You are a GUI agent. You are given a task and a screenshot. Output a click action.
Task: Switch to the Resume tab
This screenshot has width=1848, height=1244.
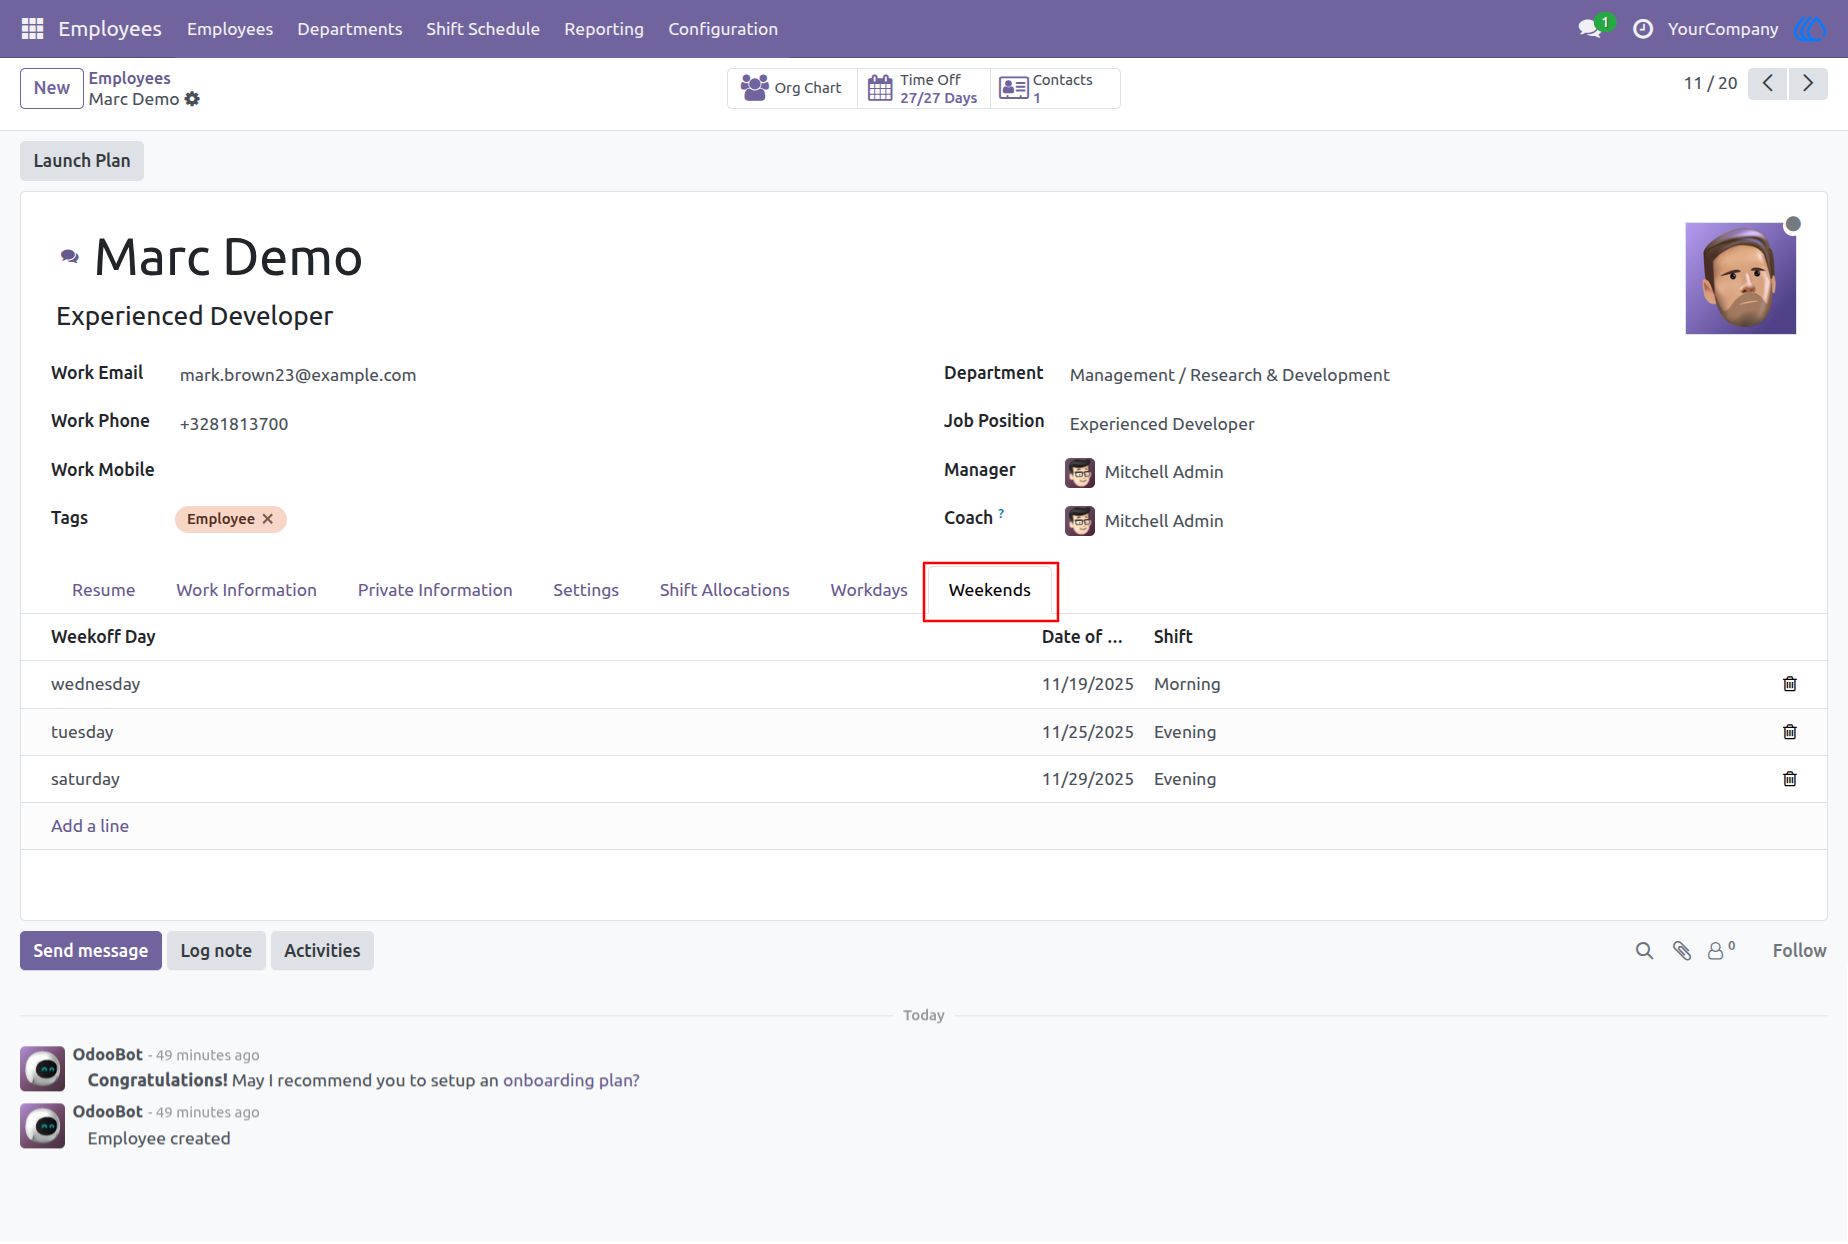coord(103,590)
